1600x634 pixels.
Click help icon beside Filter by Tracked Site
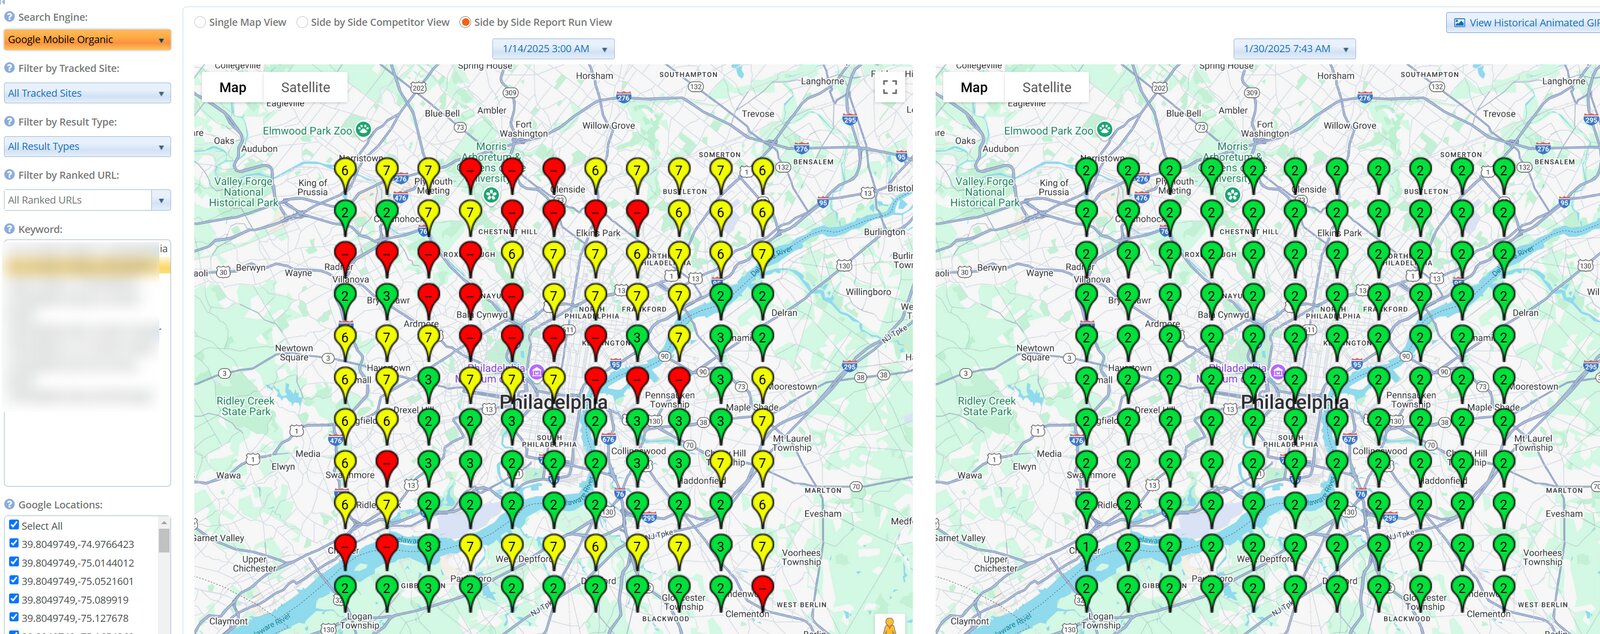coord(10,68)
